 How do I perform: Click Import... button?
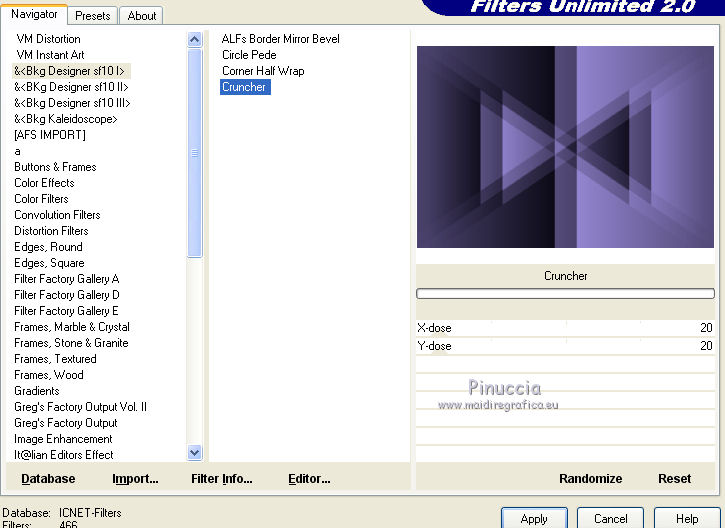coord(135,479)
